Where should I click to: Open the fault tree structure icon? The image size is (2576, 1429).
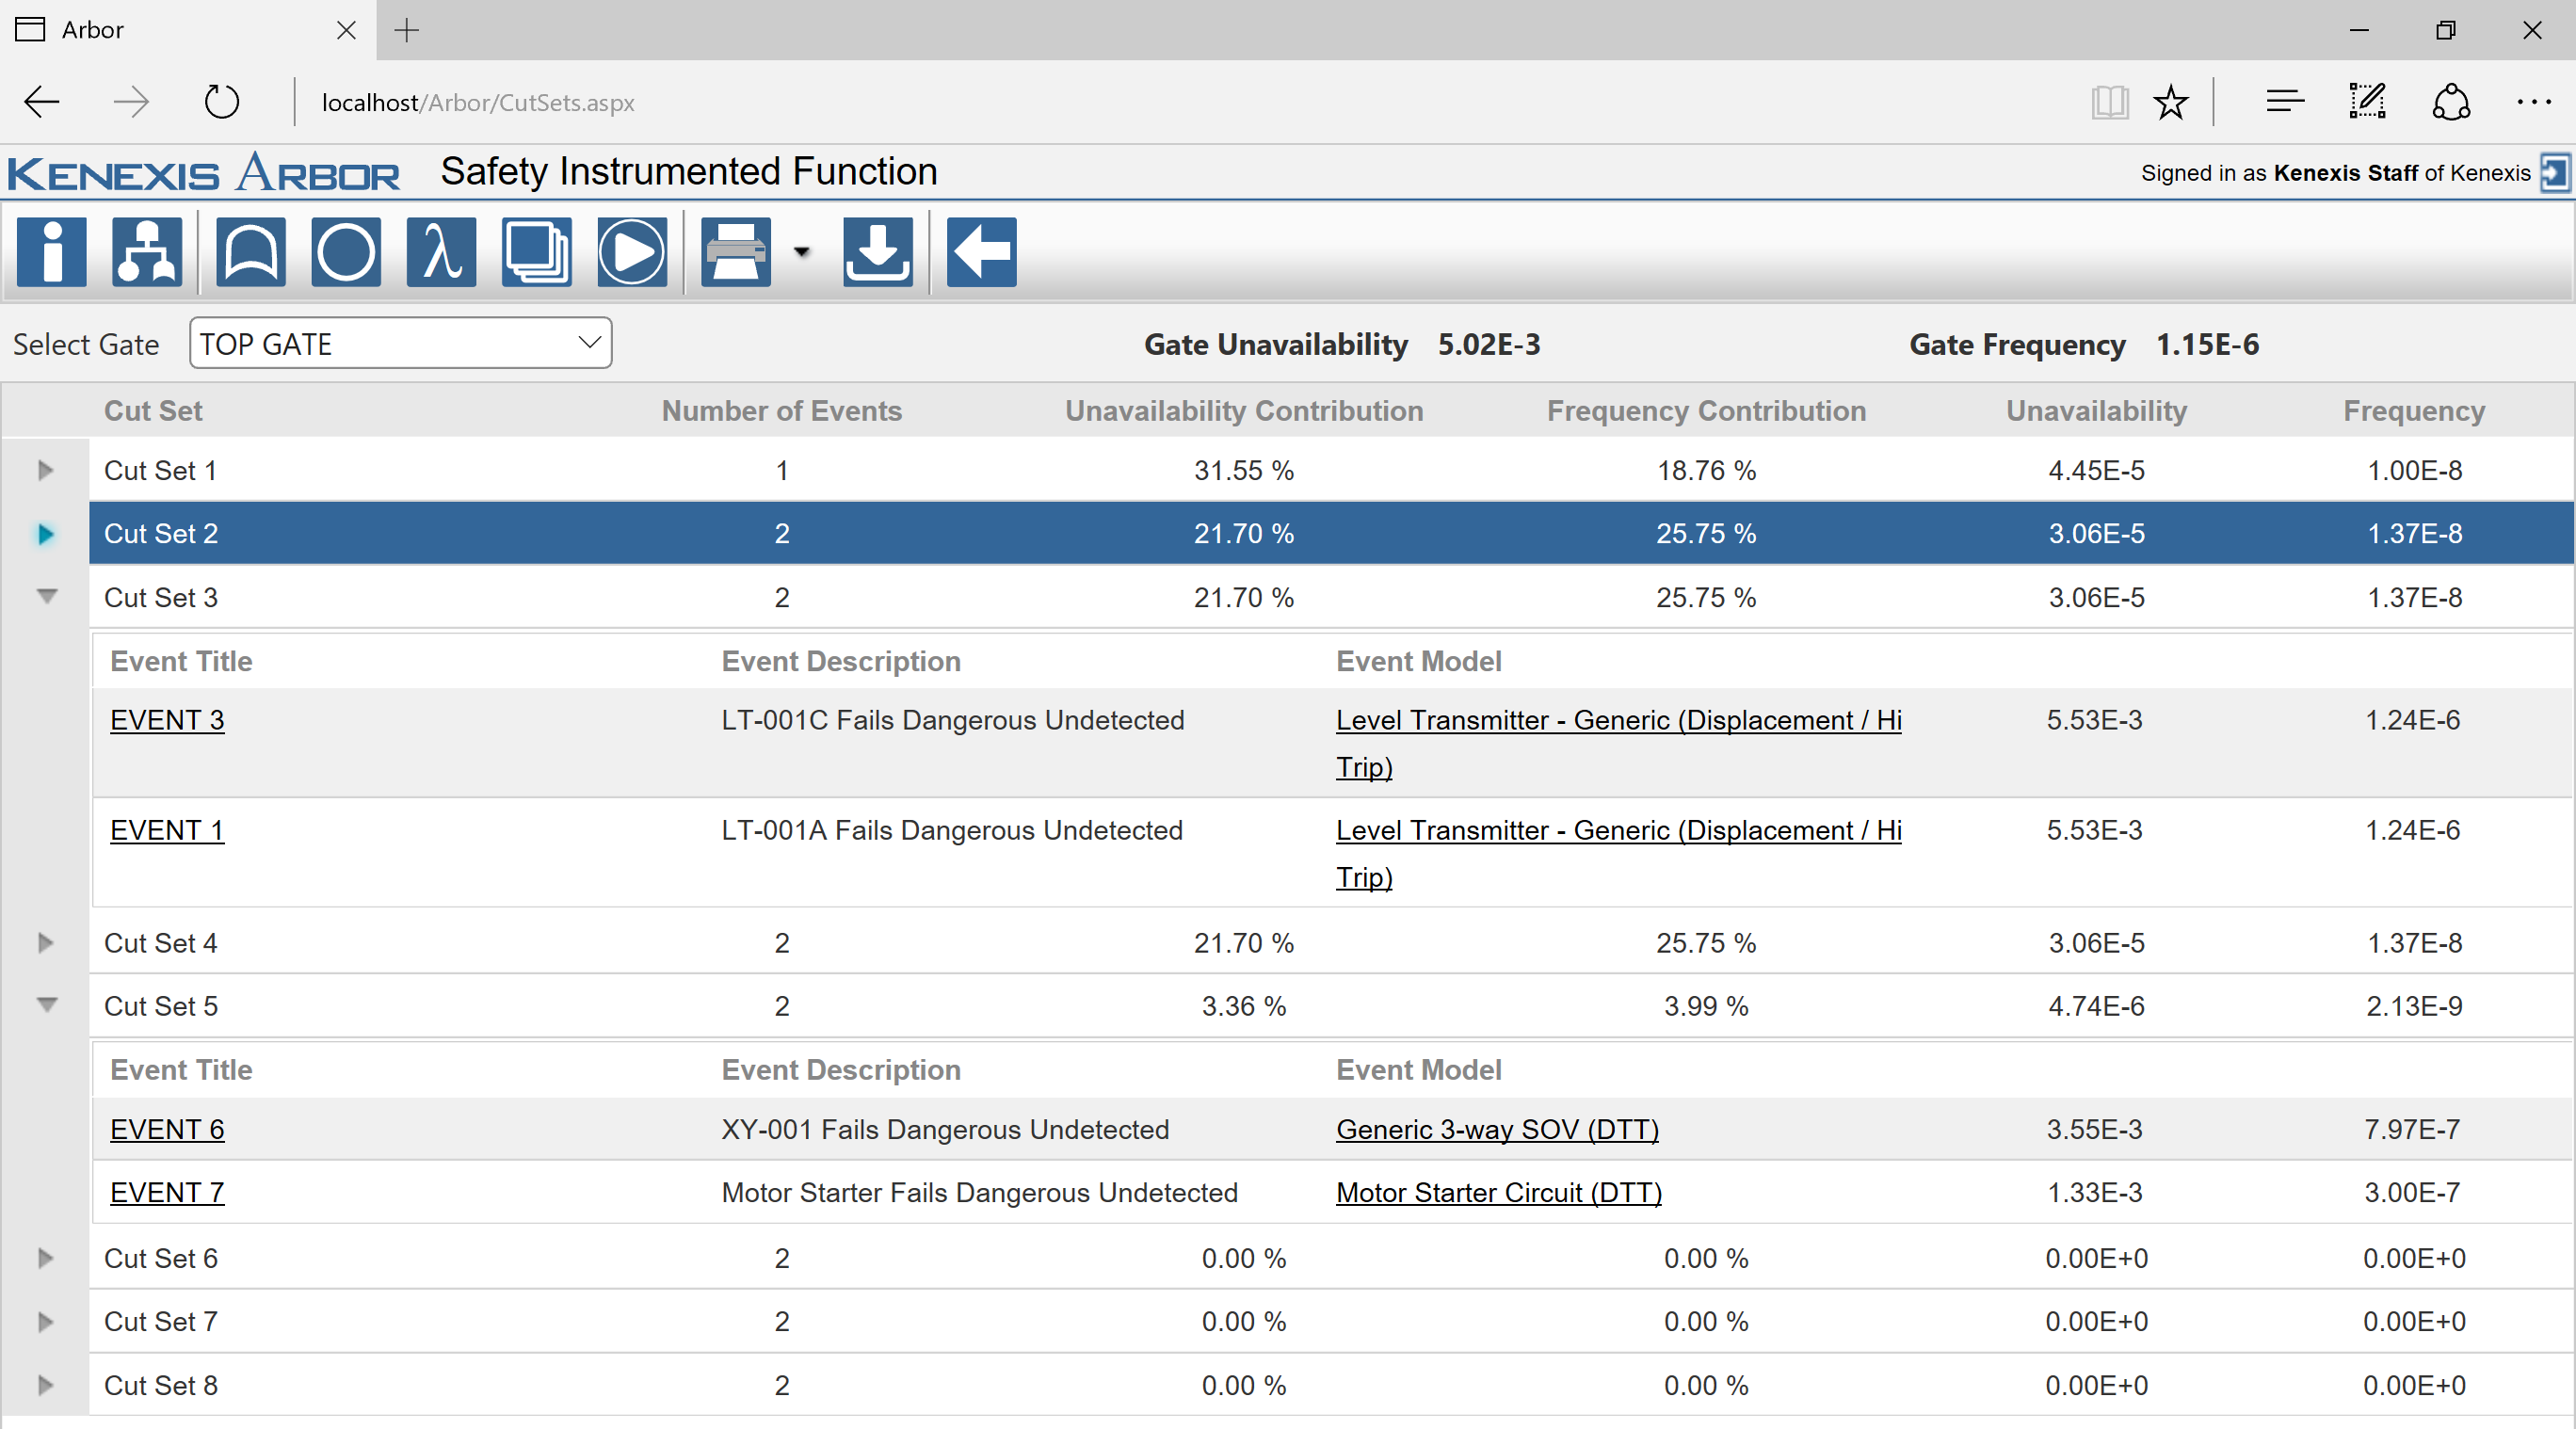(x=147, y=252)
